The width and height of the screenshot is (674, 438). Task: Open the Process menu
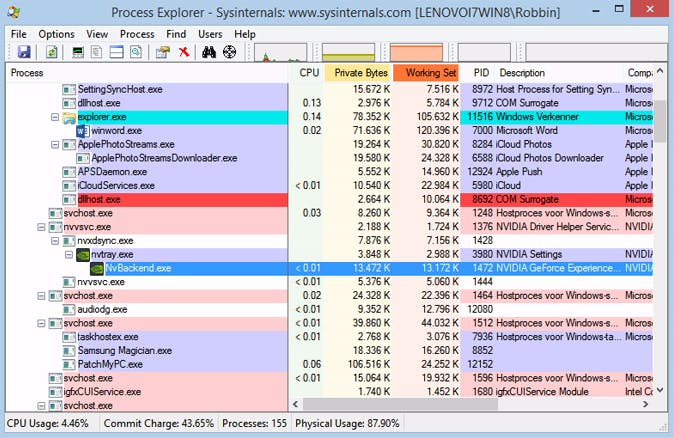(137, 34)
